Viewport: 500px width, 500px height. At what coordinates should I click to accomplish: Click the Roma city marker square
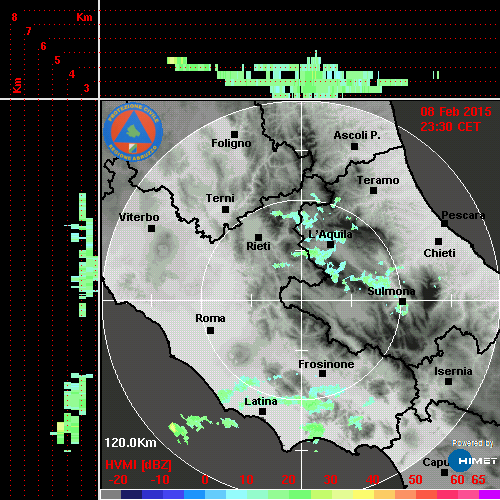210,331
